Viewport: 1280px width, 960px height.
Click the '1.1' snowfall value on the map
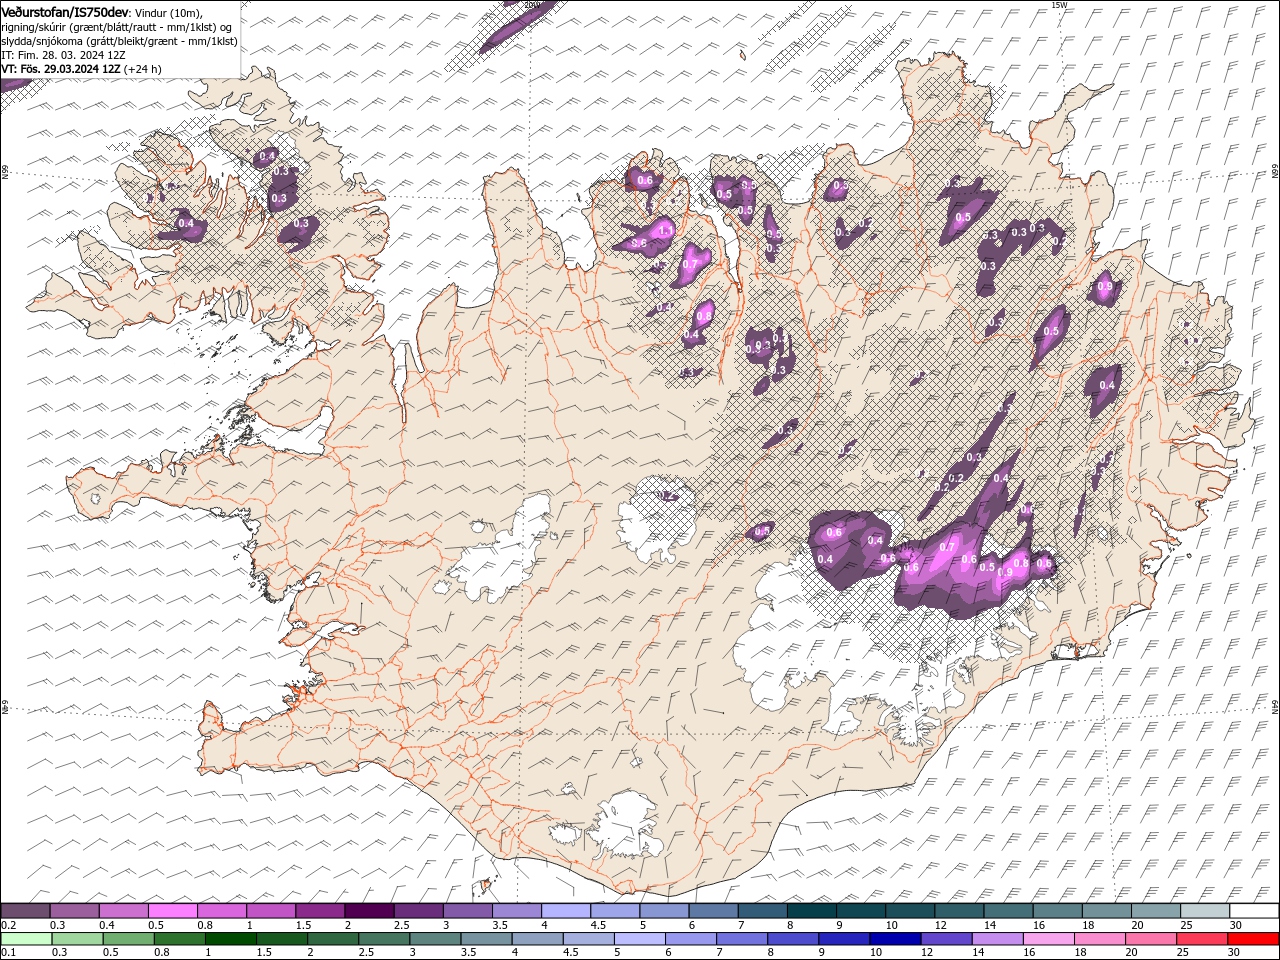click(x=666, y=230)
